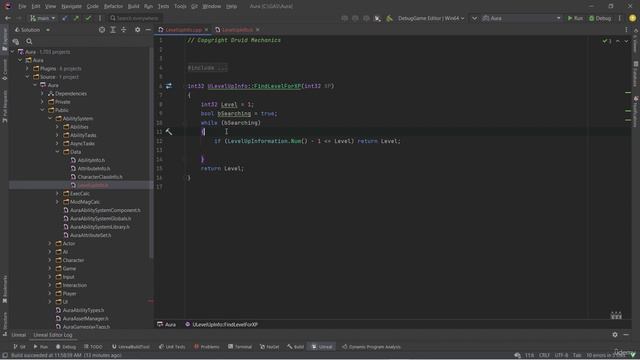
Task: Open the main git branch dropdown
Action: click(42, 18)
